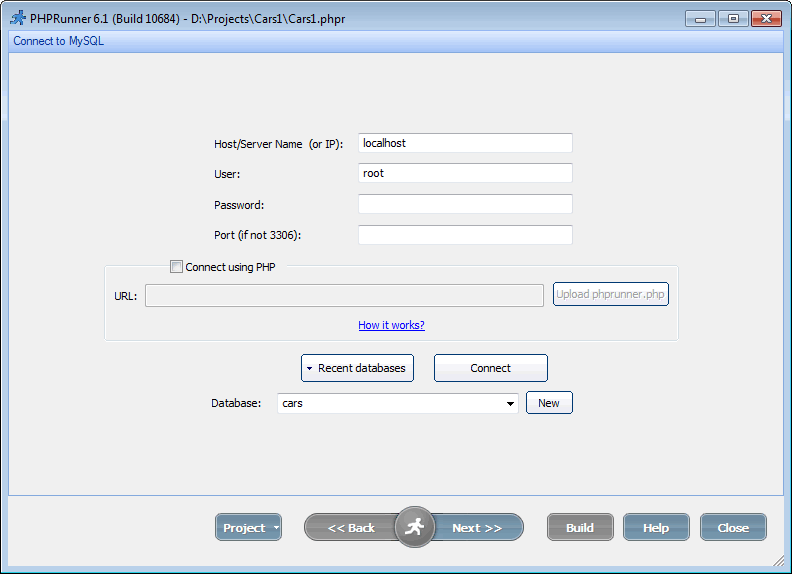Focus the Host/Server Name field
Viewport: 792px width, 574px height.
point(465,143)
